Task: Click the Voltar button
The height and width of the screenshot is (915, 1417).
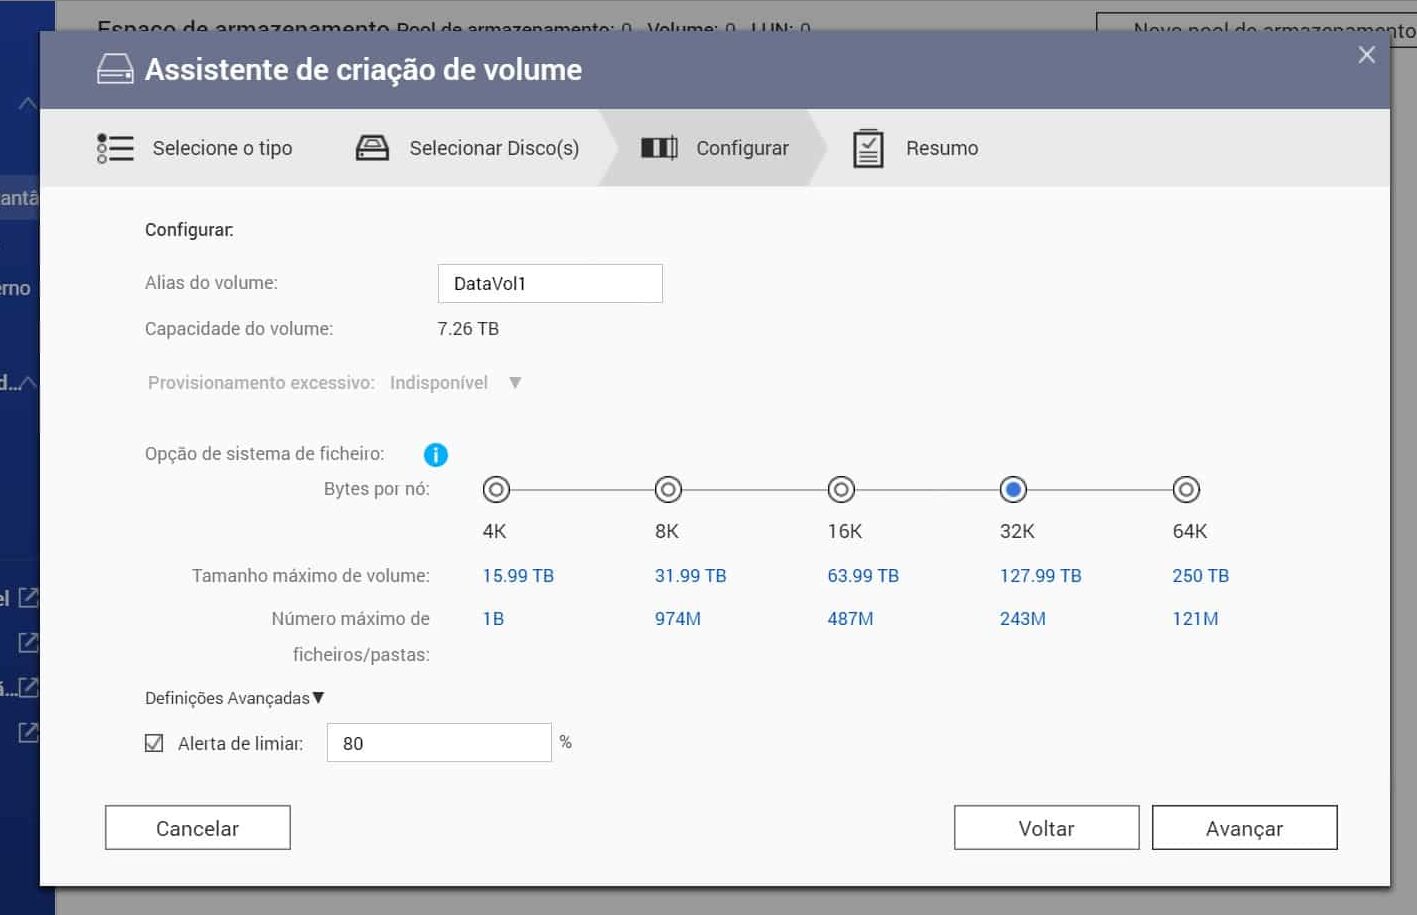Action: (x=1046, y=828)
